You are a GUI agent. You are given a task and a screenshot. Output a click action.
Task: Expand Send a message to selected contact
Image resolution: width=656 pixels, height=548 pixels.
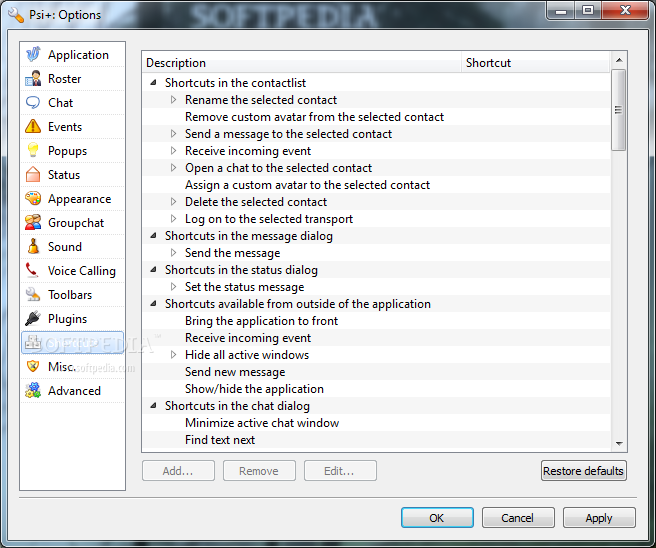(x=174, y=134)
